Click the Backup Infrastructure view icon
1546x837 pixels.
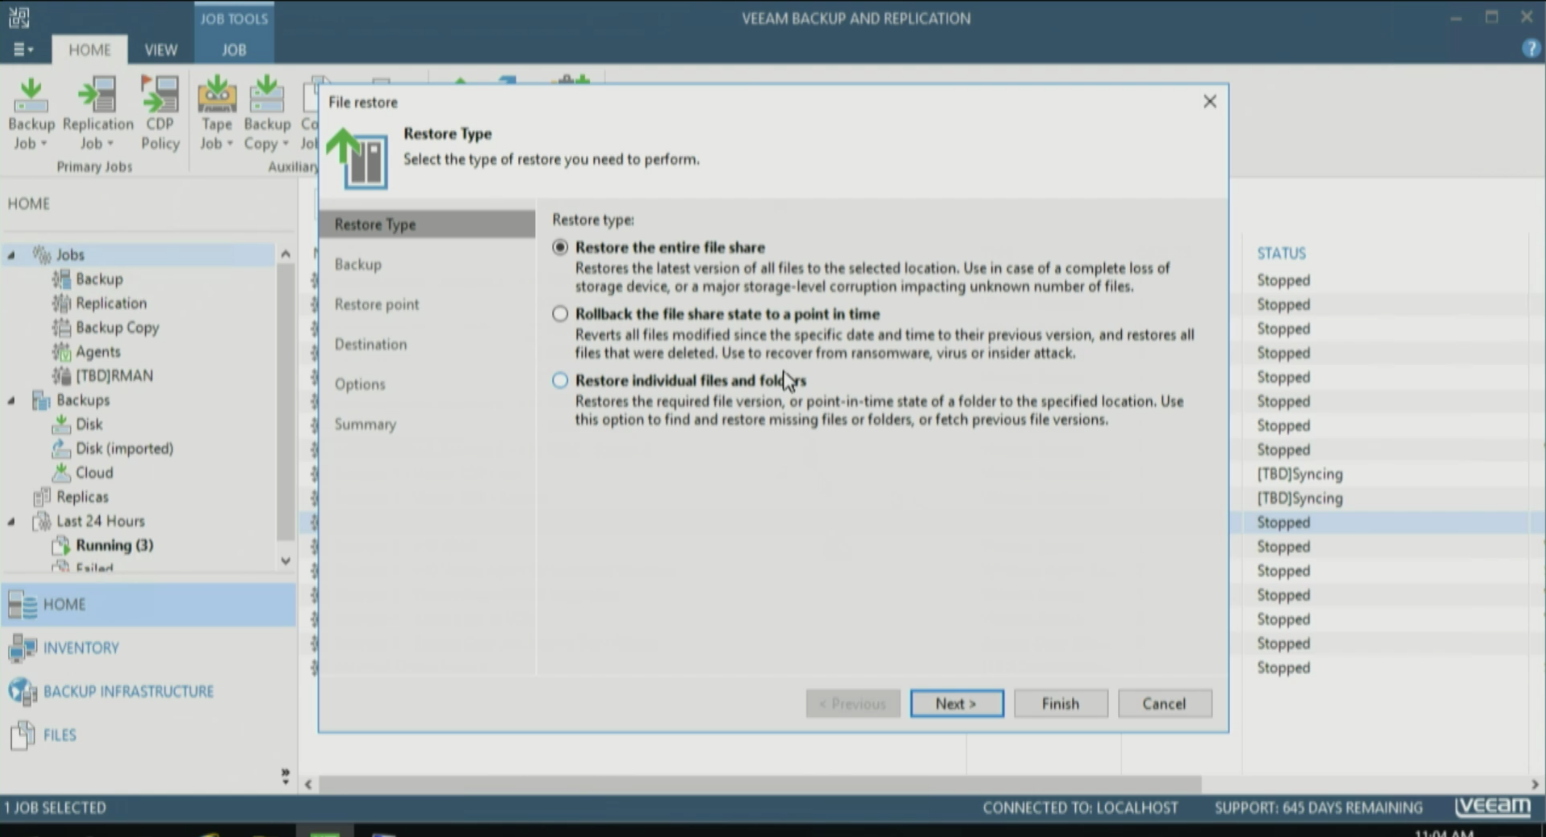tap(22, 691)
